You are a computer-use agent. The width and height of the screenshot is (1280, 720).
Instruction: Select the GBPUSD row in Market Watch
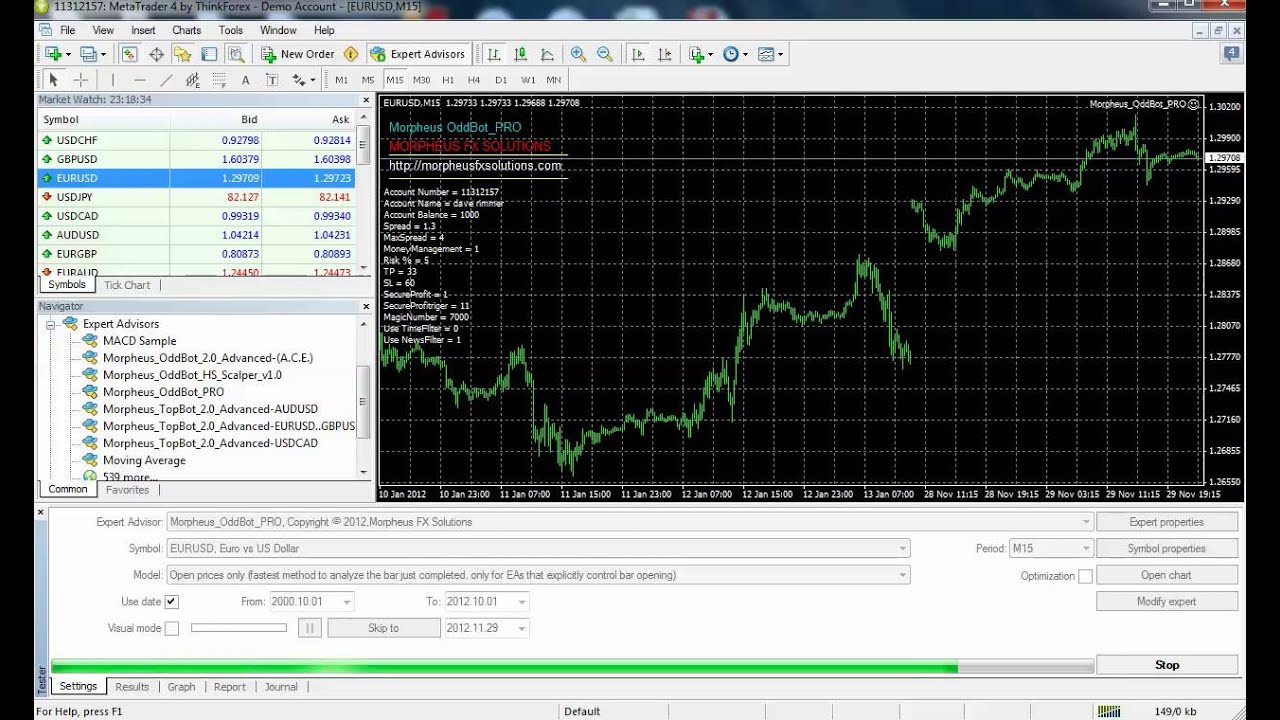(x=197, y=159)
